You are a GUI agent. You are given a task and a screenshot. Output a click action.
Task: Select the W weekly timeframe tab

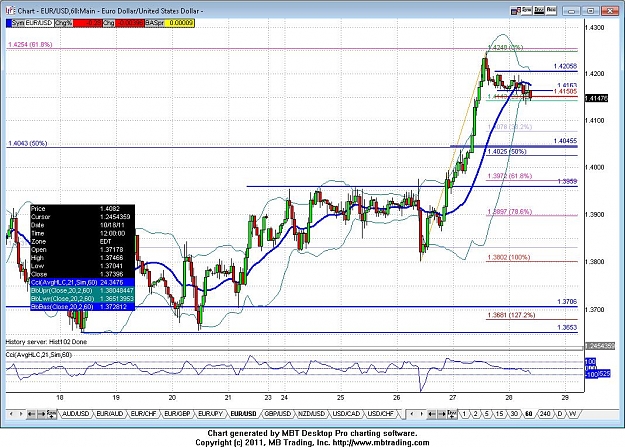pos(572,414)
